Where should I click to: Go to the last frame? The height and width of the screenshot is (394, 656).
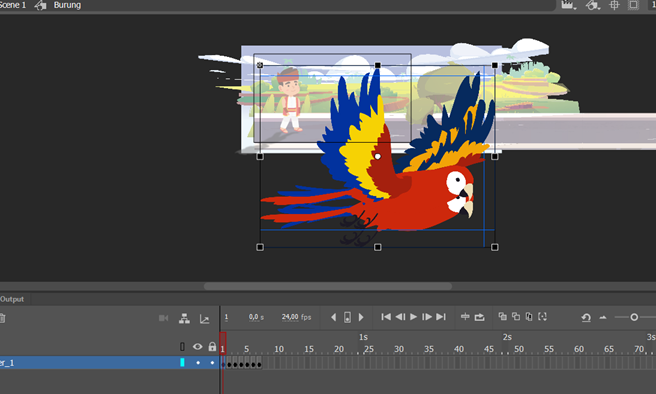(x=441, y=317)
